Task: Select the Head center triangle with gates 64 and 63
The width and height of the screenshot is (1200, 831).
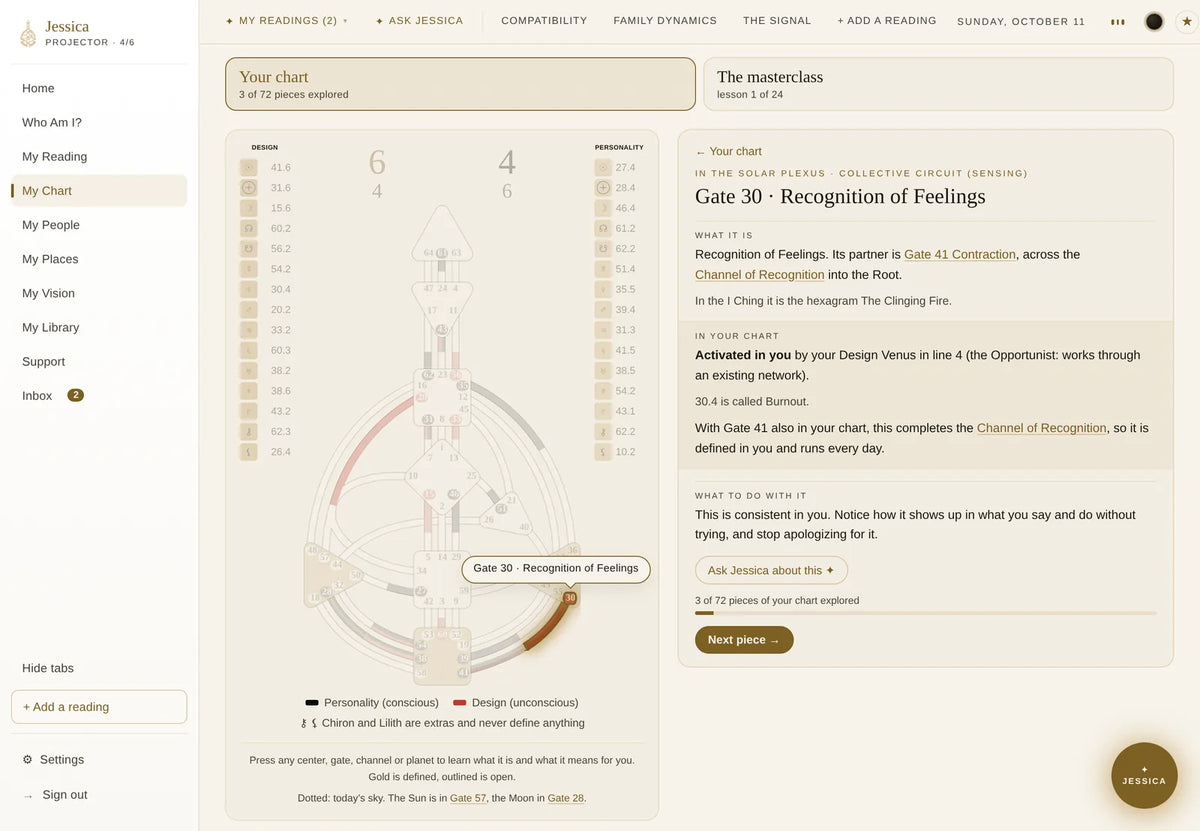Action: [442, 236]
